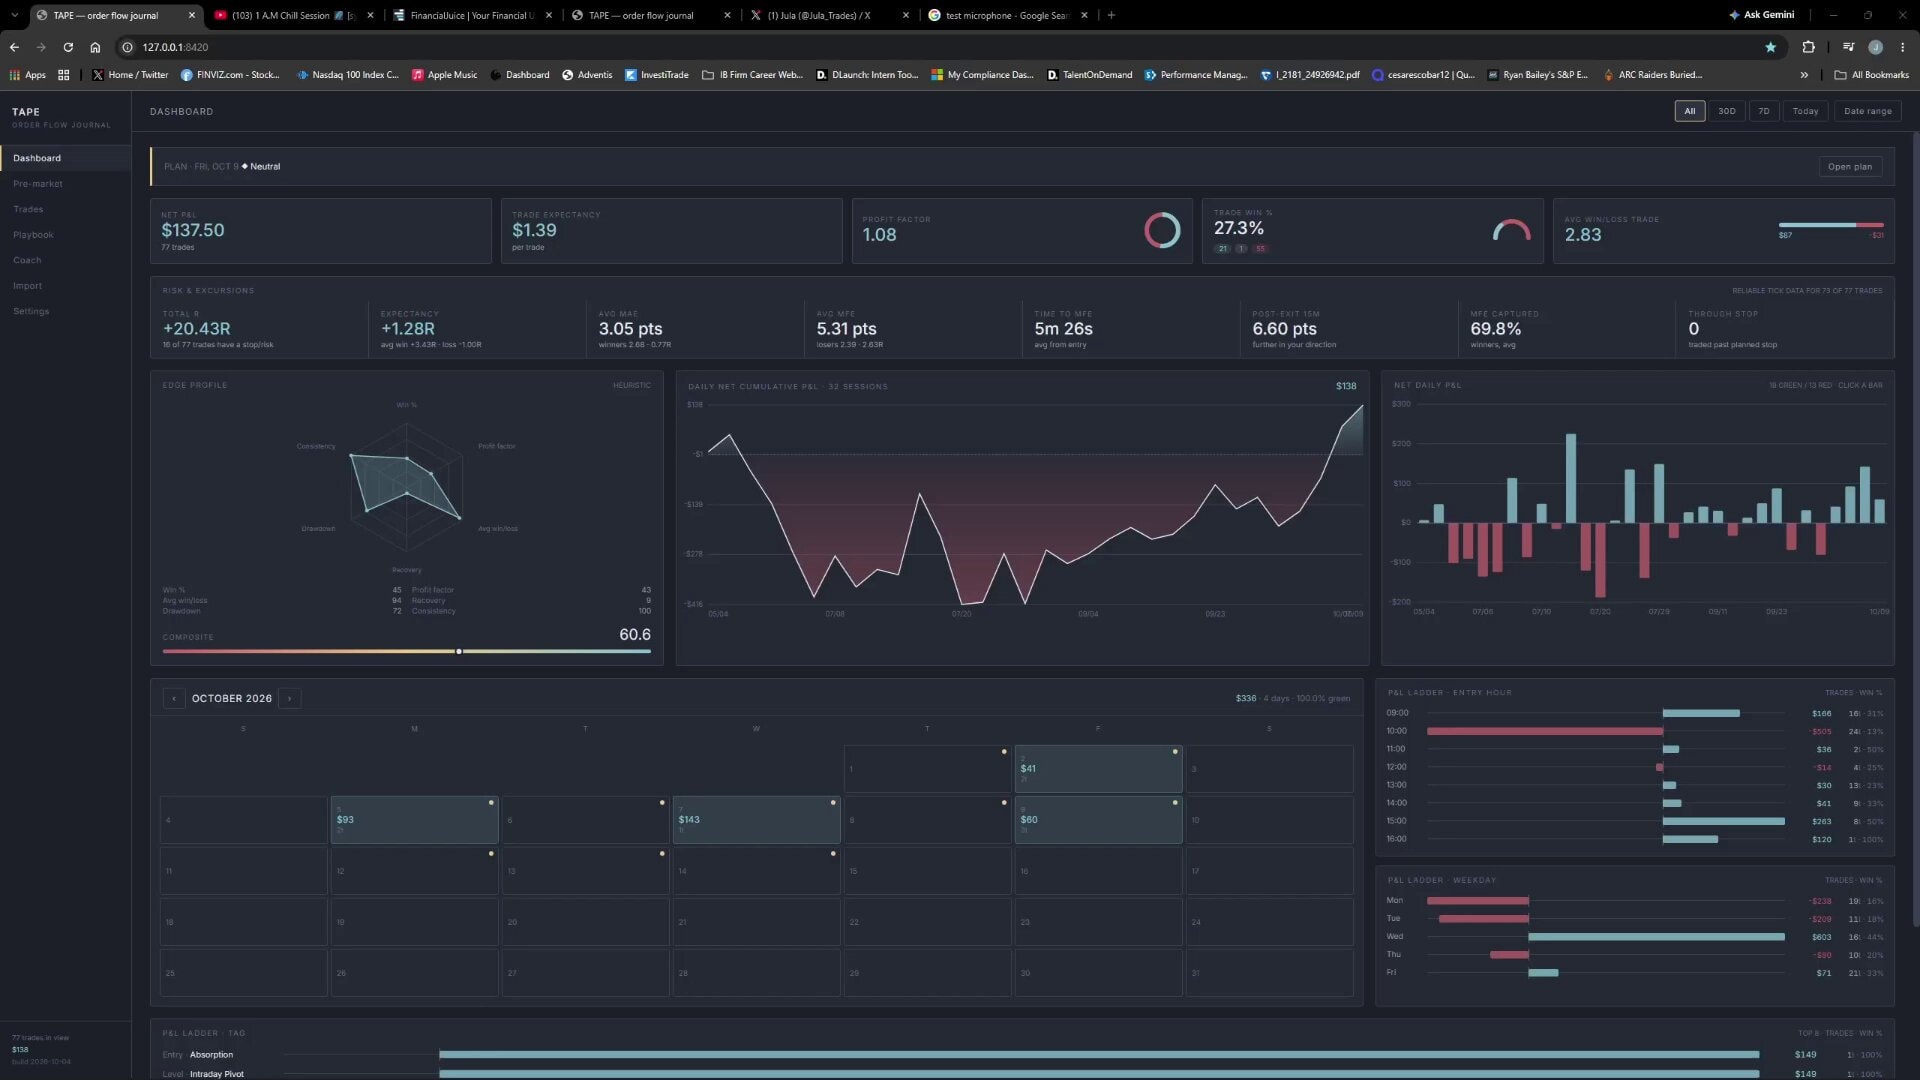Open the Apple Music bookmark
This screenshot has height=1080, width=1920.
click(445, 75)
